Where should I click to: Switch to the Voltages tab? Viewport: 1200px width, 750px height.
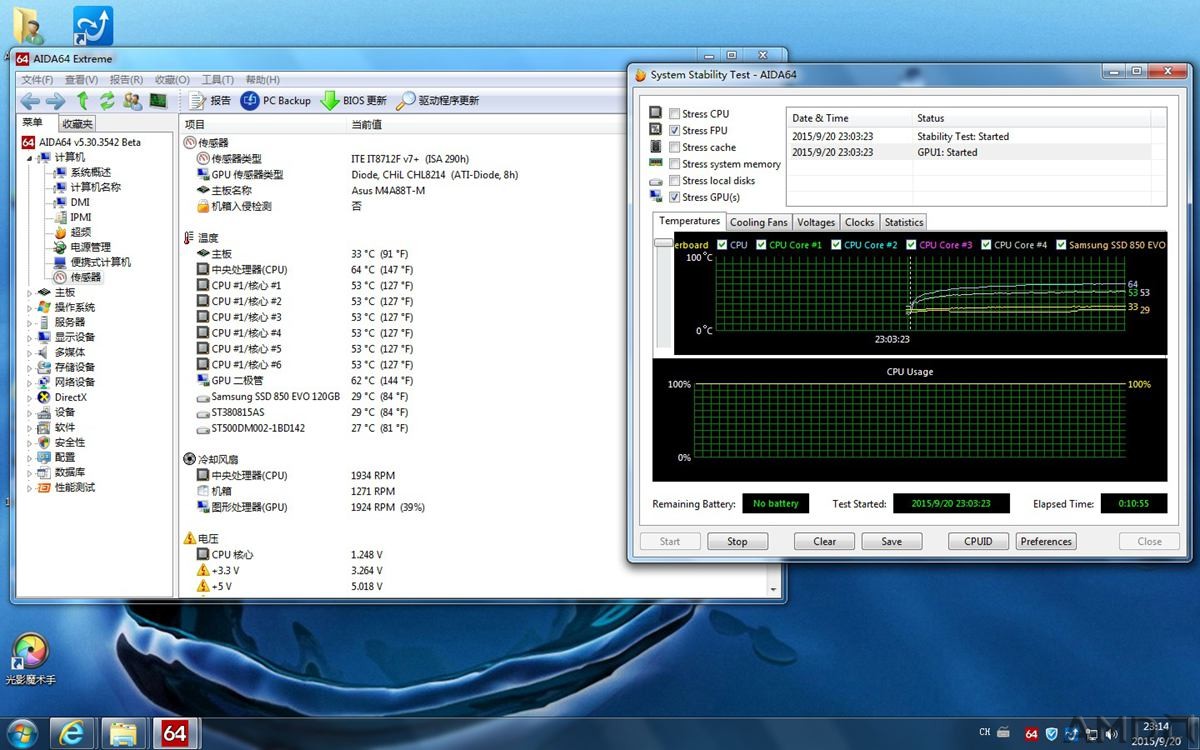click(x=816, y=222)
